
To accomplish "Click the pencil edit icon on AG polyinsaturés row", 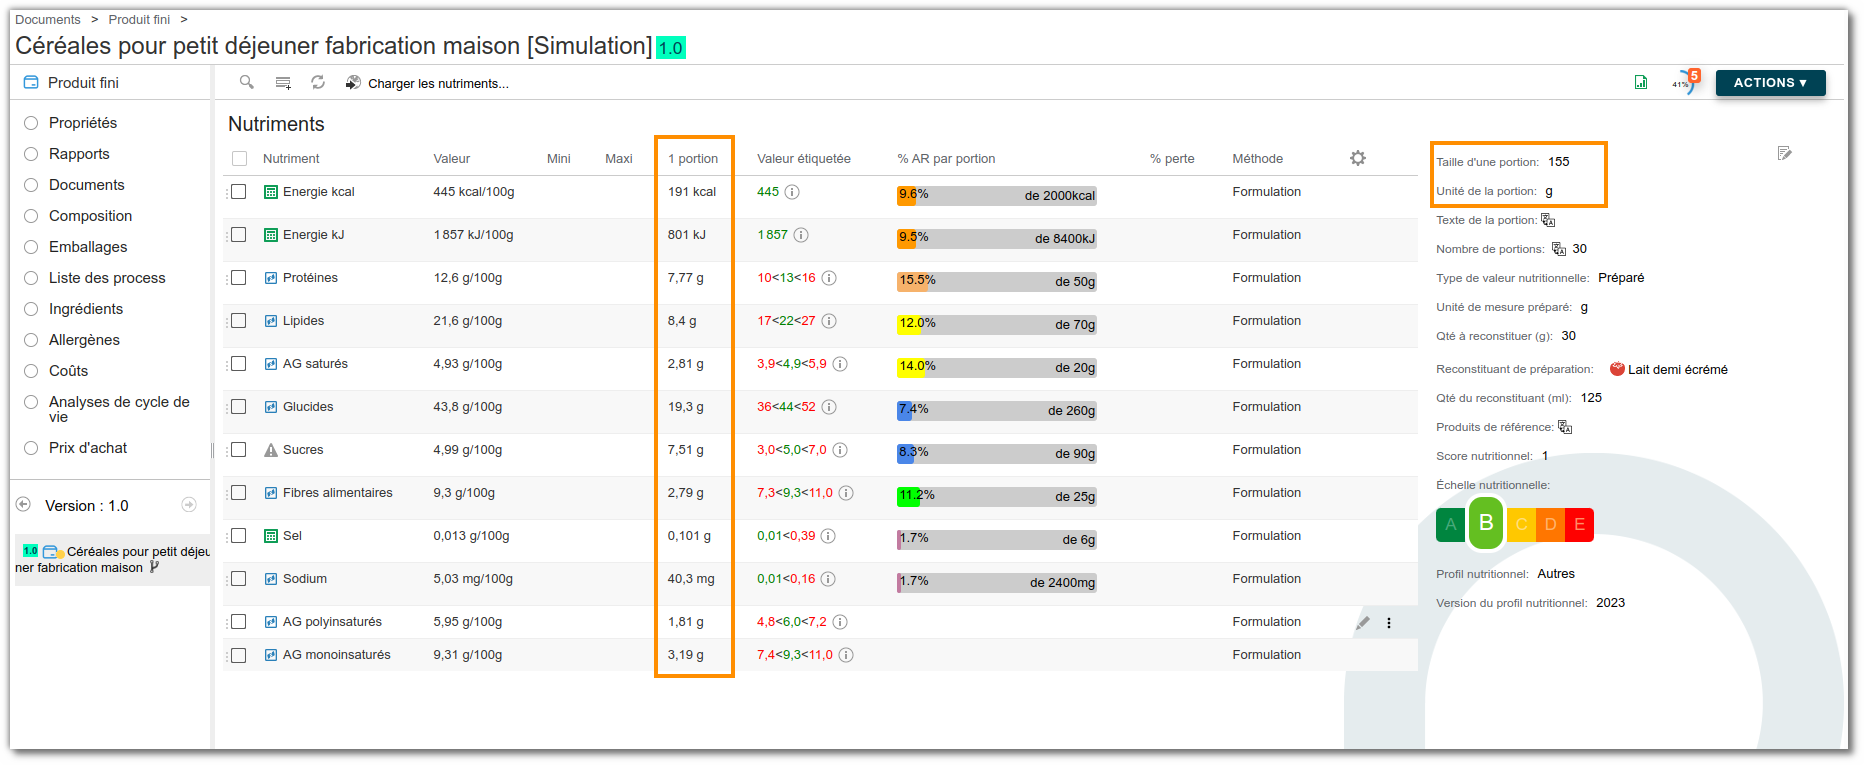I will 1362,623.
